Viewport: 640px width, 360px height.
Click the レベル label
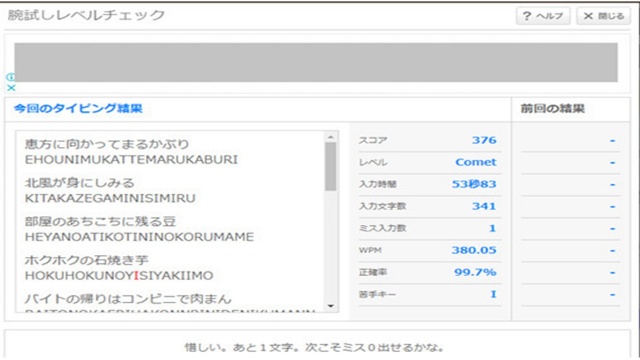[x=373, y=162]
